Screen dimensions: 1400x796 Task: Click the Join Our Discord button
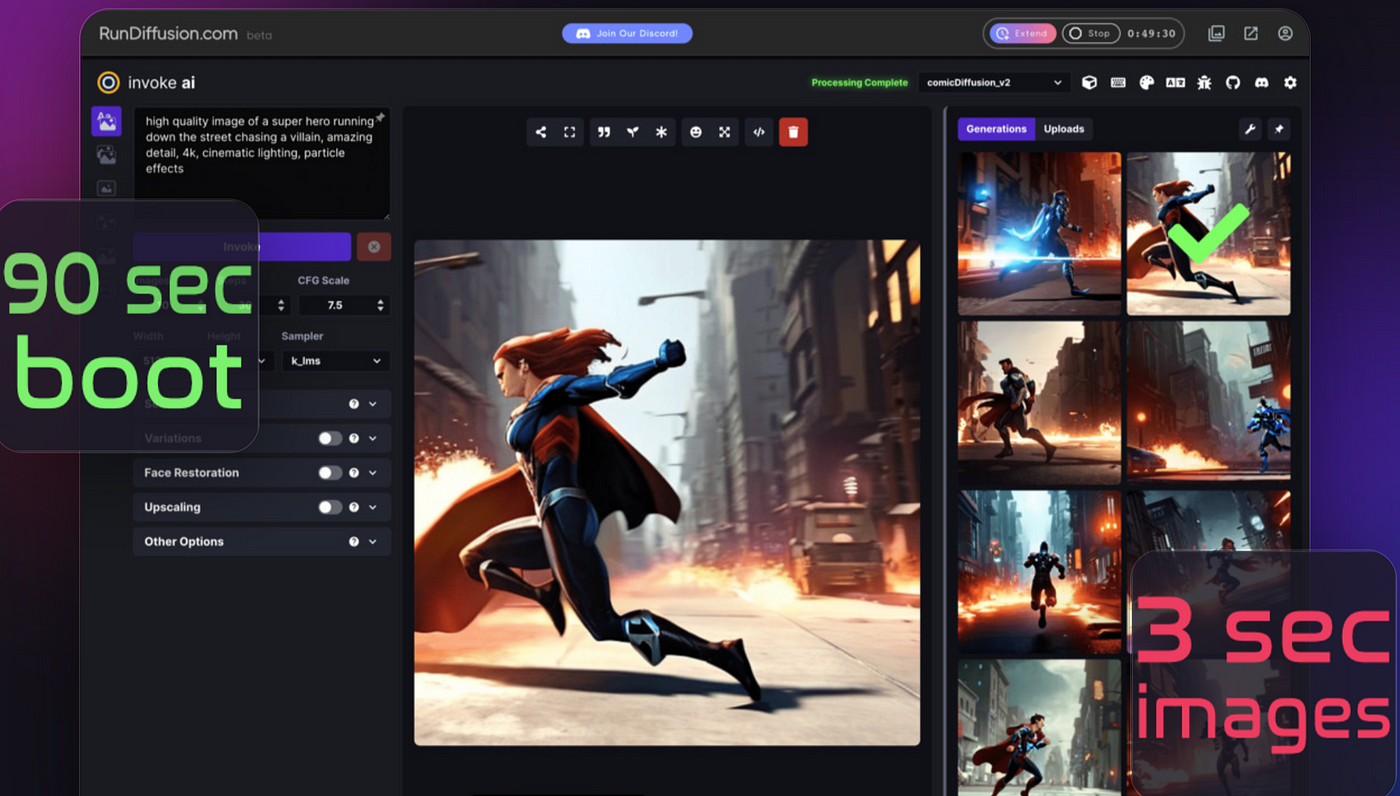tap(627, 33)
